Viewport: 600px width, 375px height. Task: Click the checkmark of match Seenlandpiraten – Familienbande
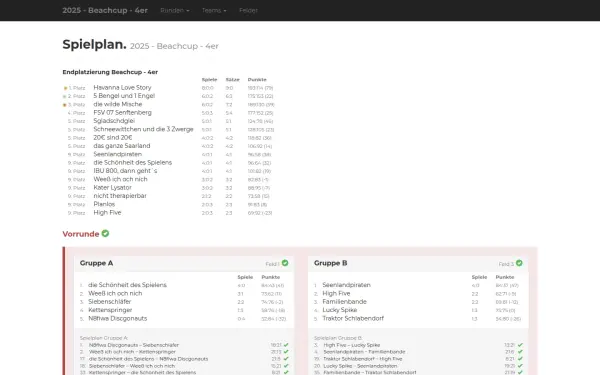click(520, 352)
